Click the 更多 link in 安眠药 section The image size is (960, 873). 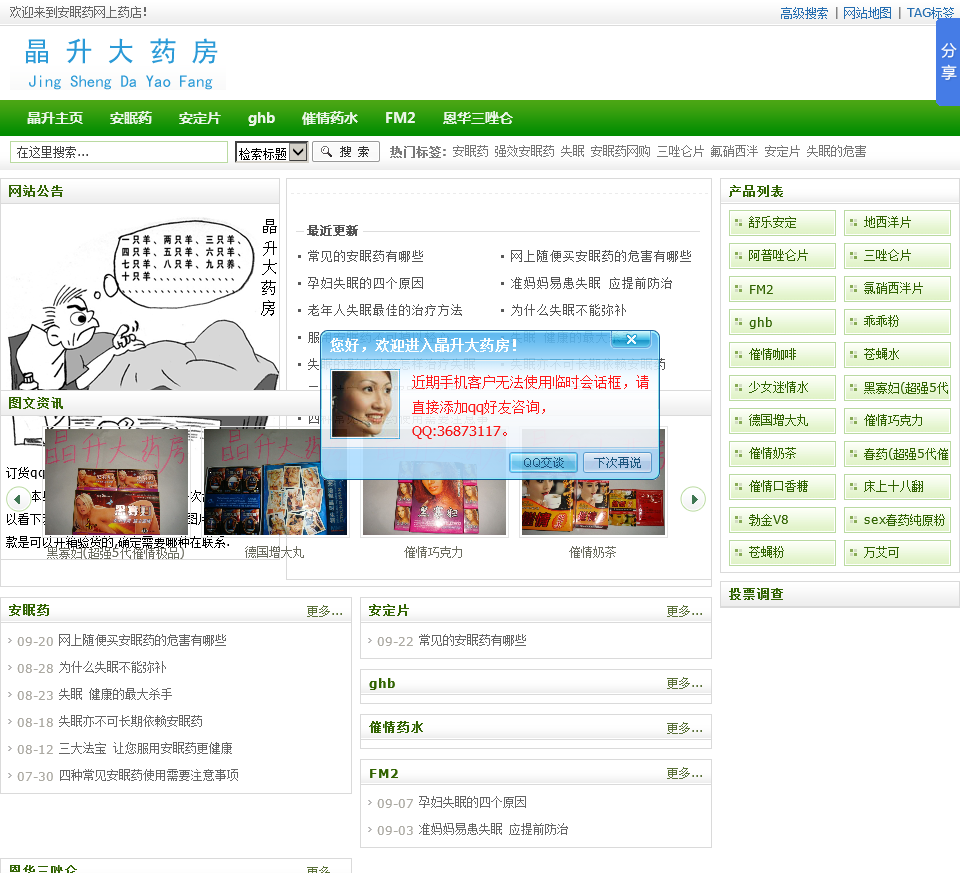(324, 611)
